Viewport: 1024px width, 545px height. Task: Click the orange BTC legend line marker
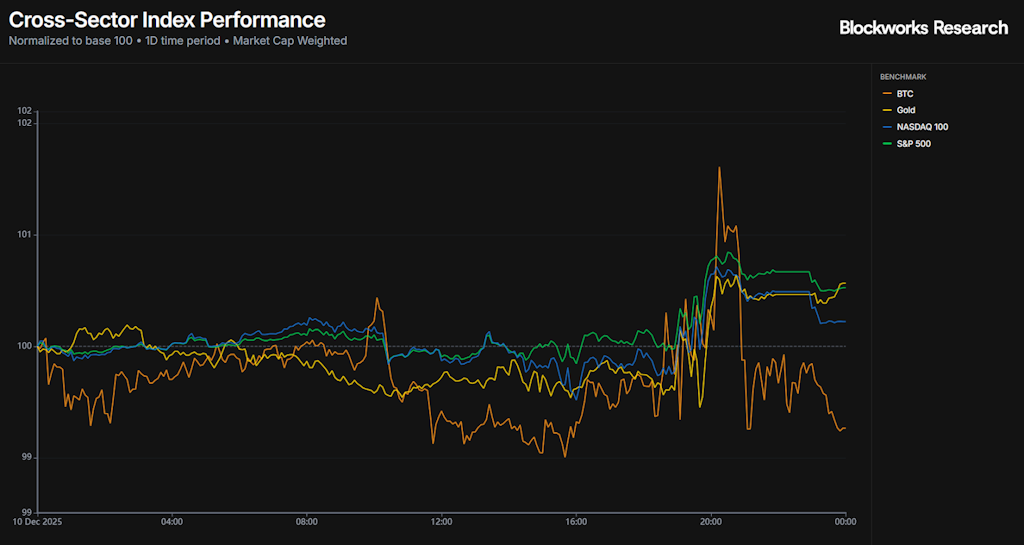tap(886, 93)
